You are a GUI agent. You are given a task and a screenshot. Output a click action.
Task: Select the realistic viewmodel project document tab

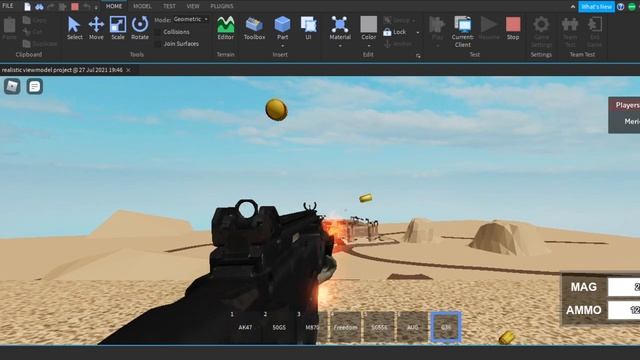tap(62, 70)
